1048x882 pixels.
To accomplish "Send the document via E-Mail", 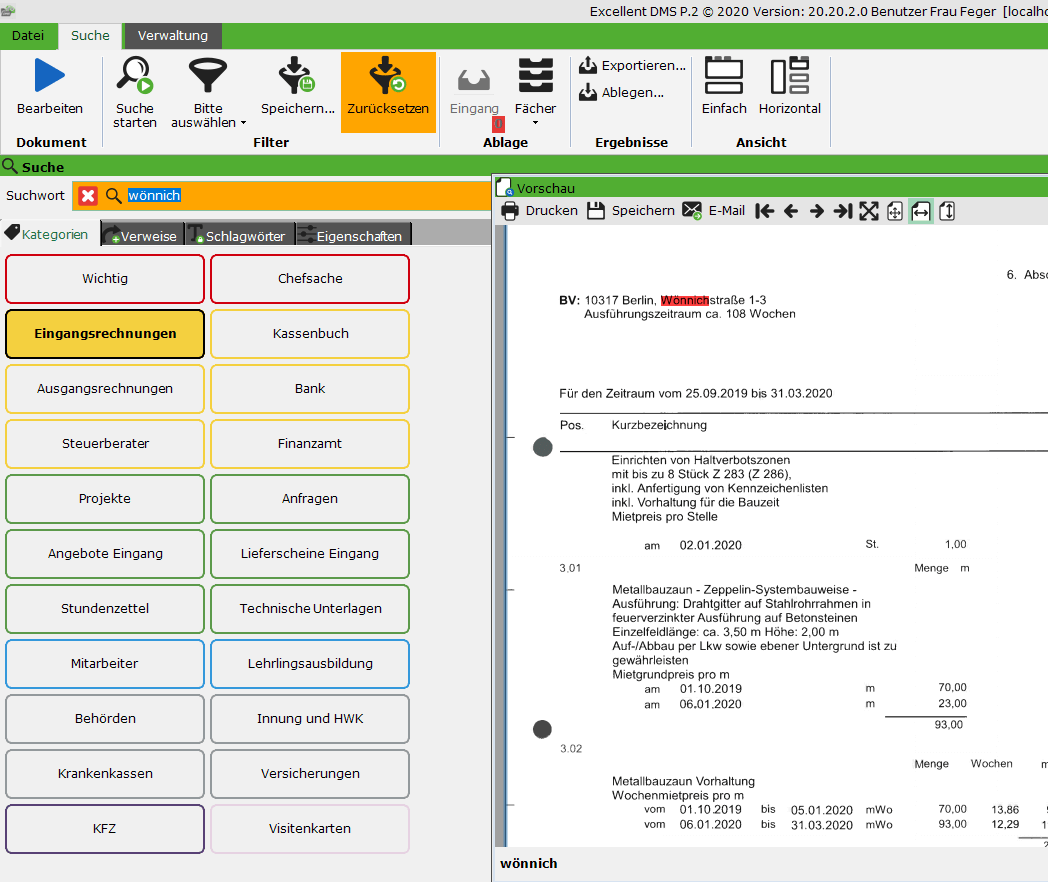I will click(x=713, y=211).
